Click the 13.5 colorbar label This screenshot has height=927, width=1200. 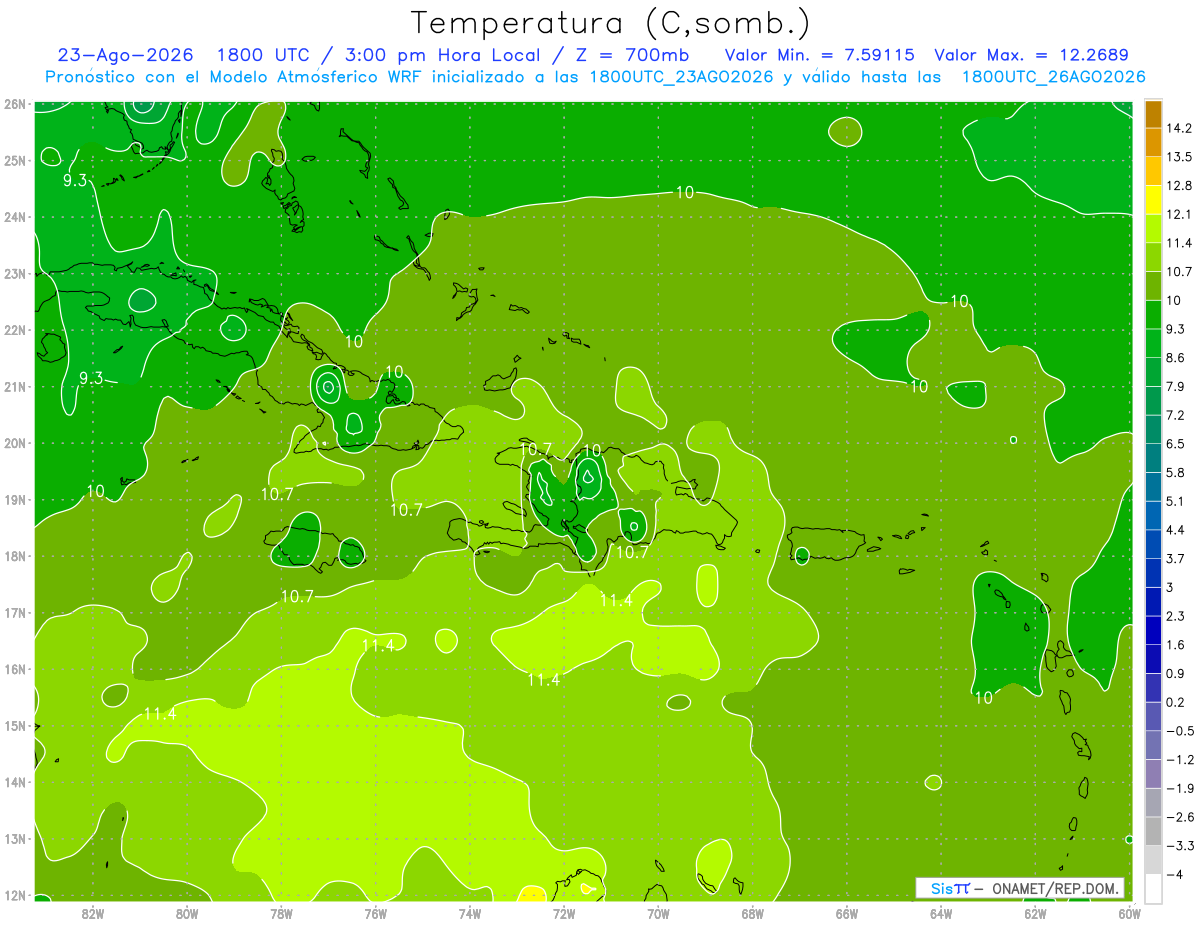pos(1179,157)
